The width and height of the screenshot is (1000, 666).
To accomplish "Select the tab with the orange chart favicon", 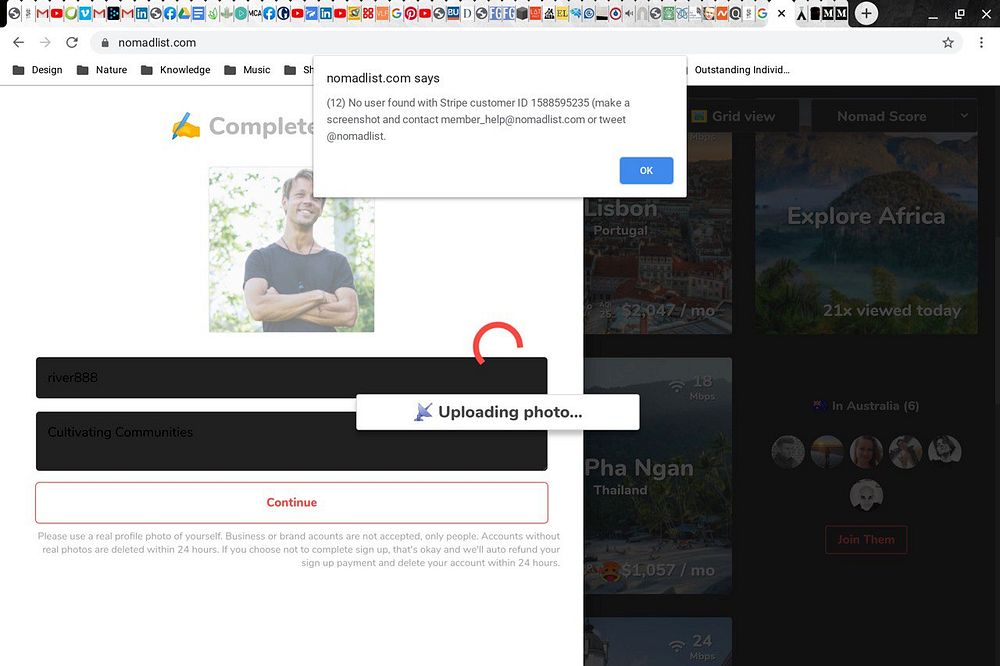I will [x=722, y=13].
